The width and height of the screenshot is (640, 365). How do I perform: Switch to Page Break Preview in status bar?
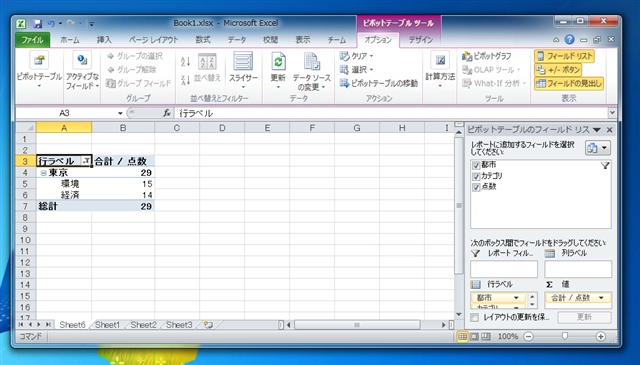click(x=486, y=336)
